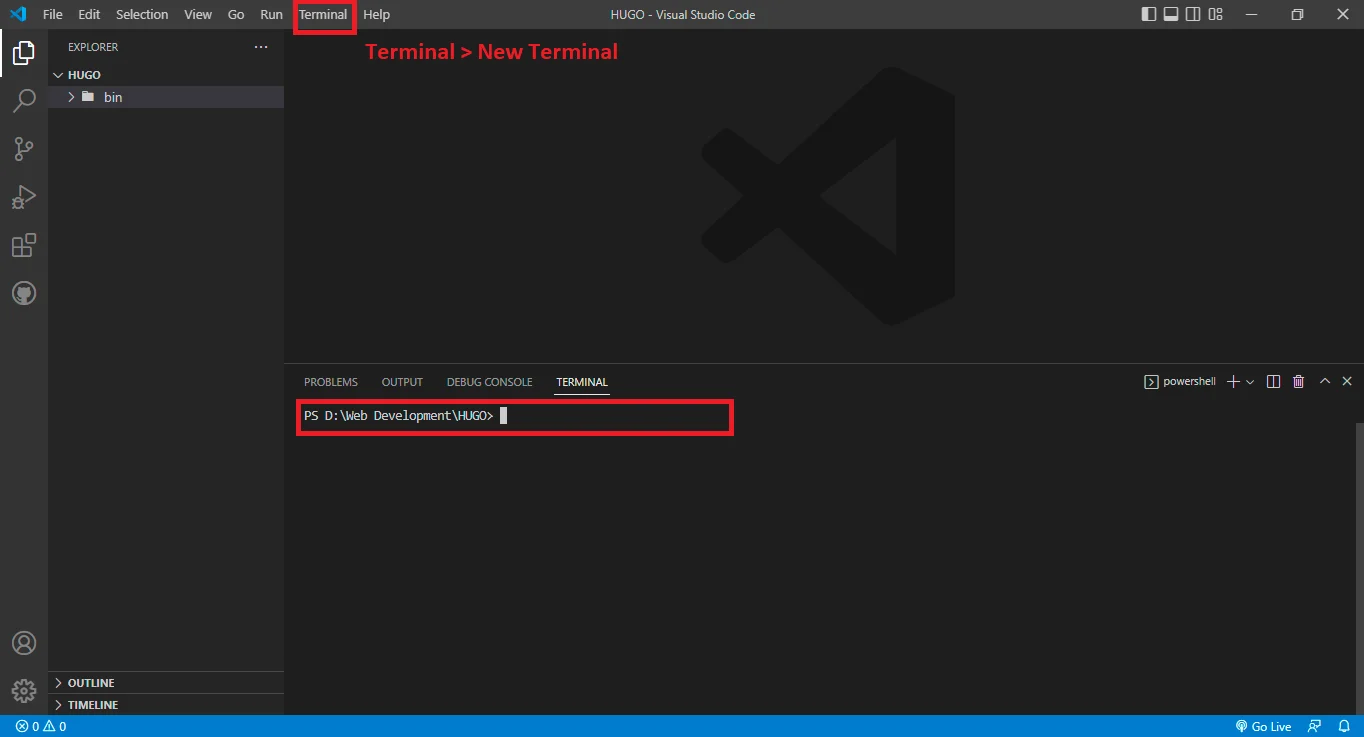Open notifications bell icon
Image resolution: width=1364 pixels, height=737 pixels.
click(1345, 726)
